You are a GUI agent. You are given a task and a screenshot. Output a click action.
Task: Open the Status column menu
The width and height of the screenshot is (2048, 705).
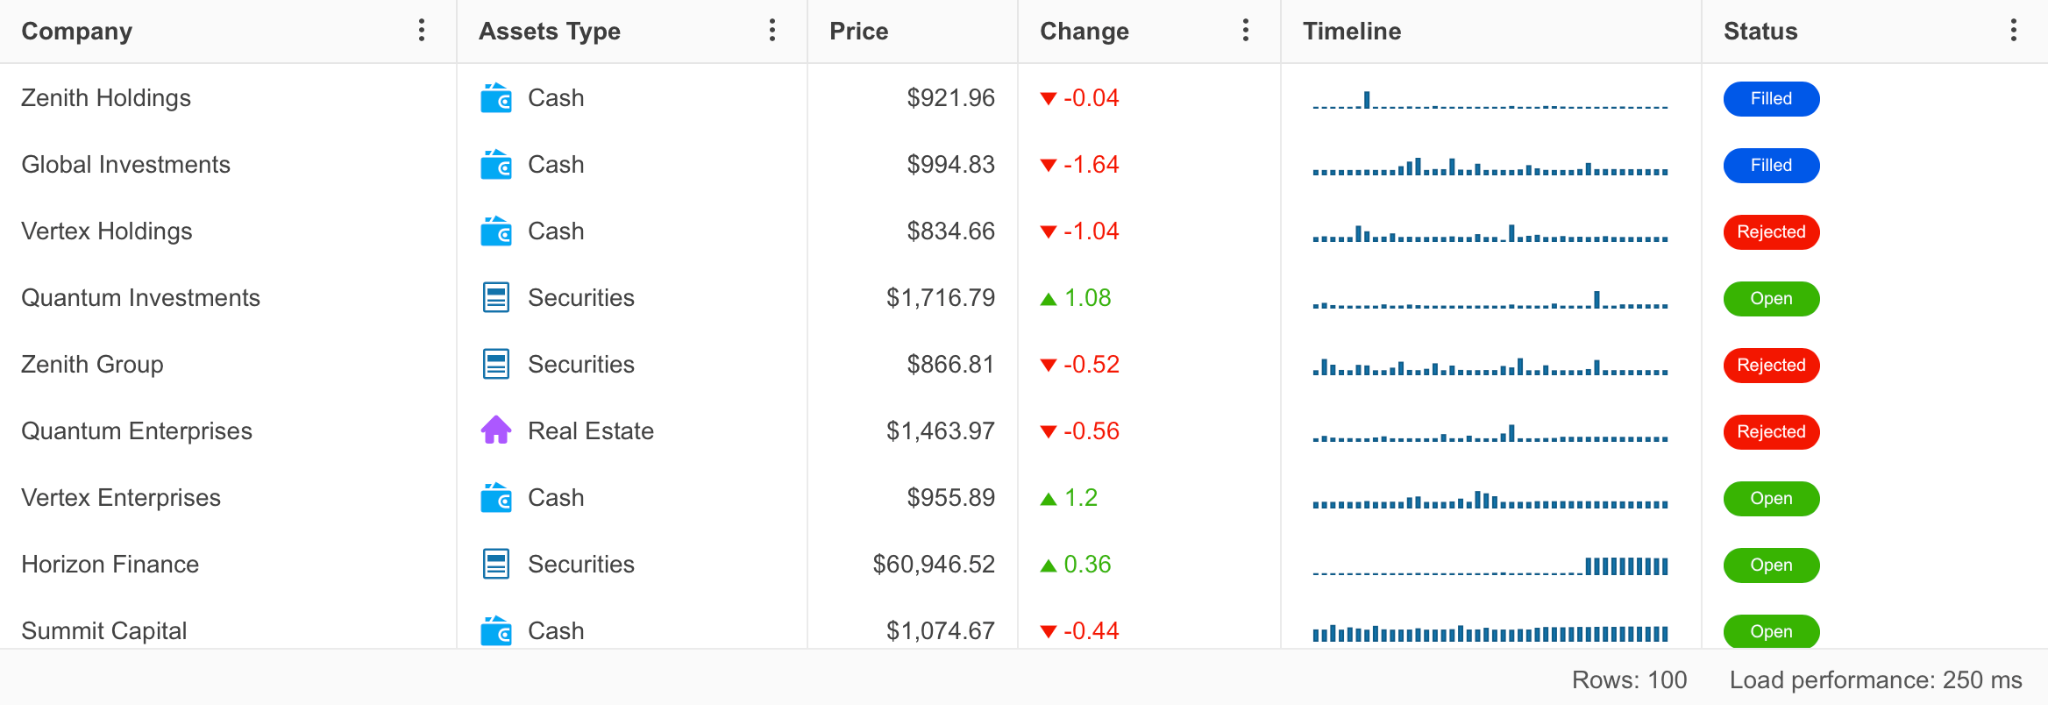click(2013, 31)
